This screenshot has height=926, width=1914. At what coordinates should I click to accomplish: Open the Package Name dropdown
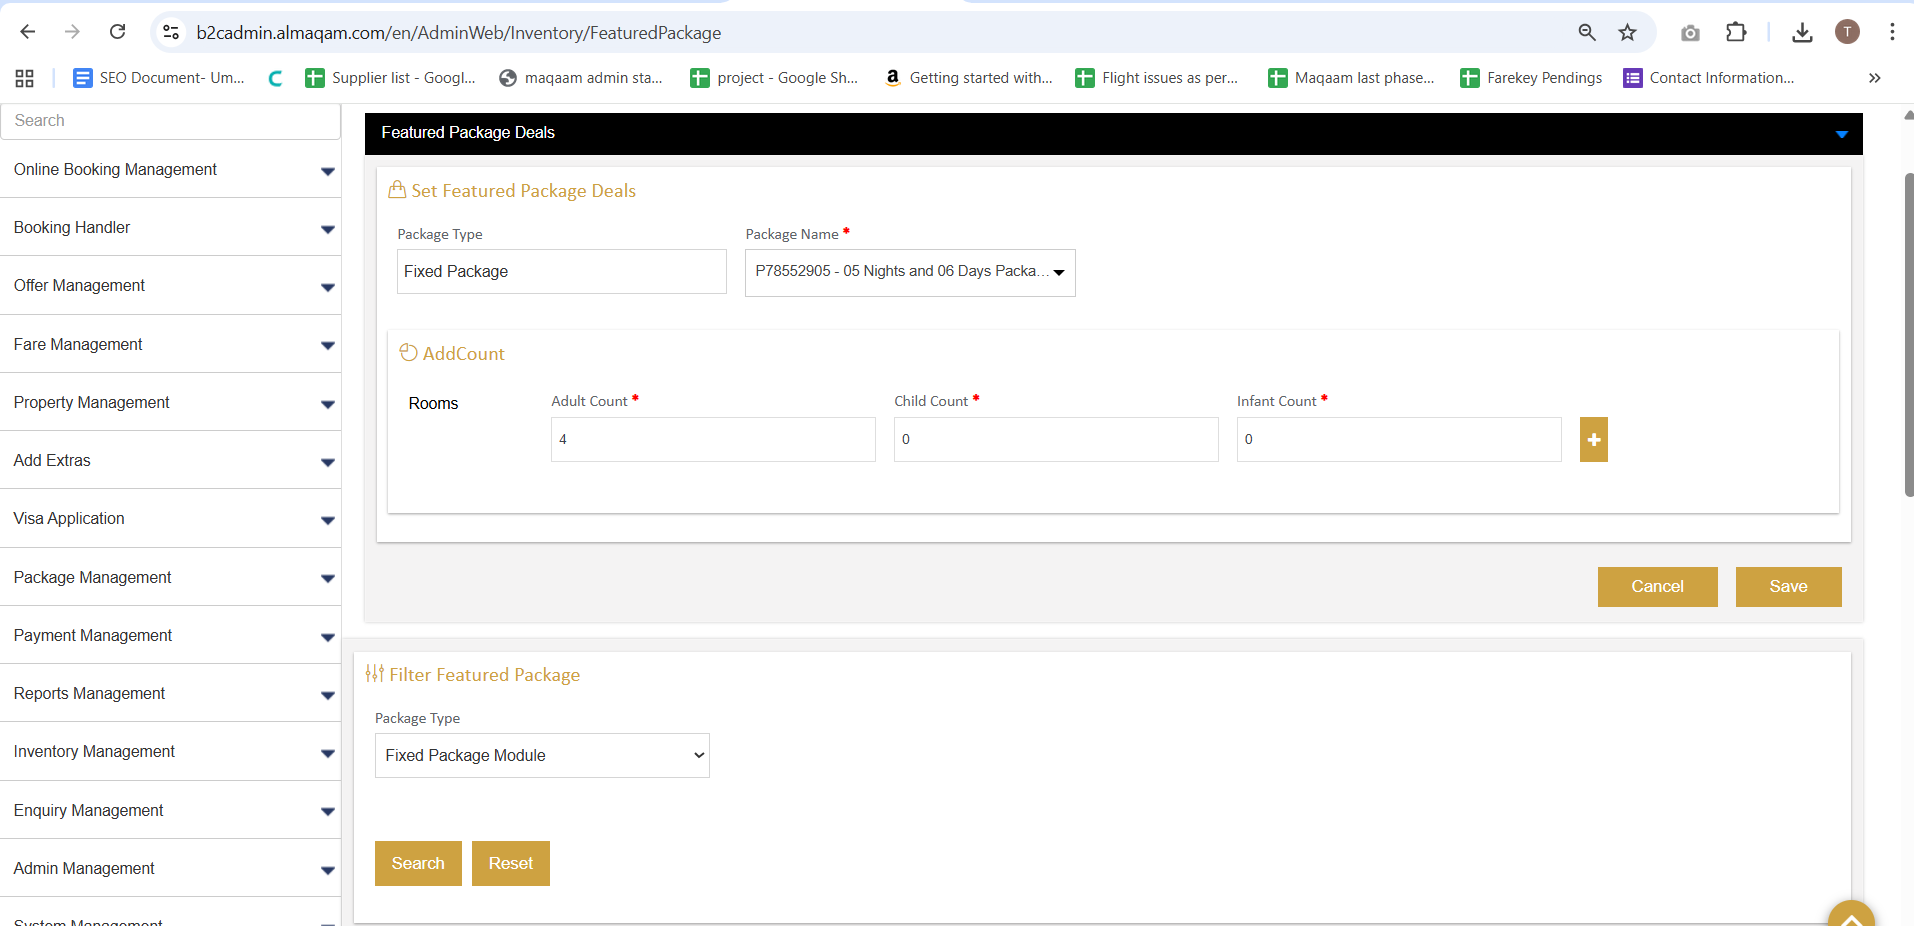click(909, 272)
